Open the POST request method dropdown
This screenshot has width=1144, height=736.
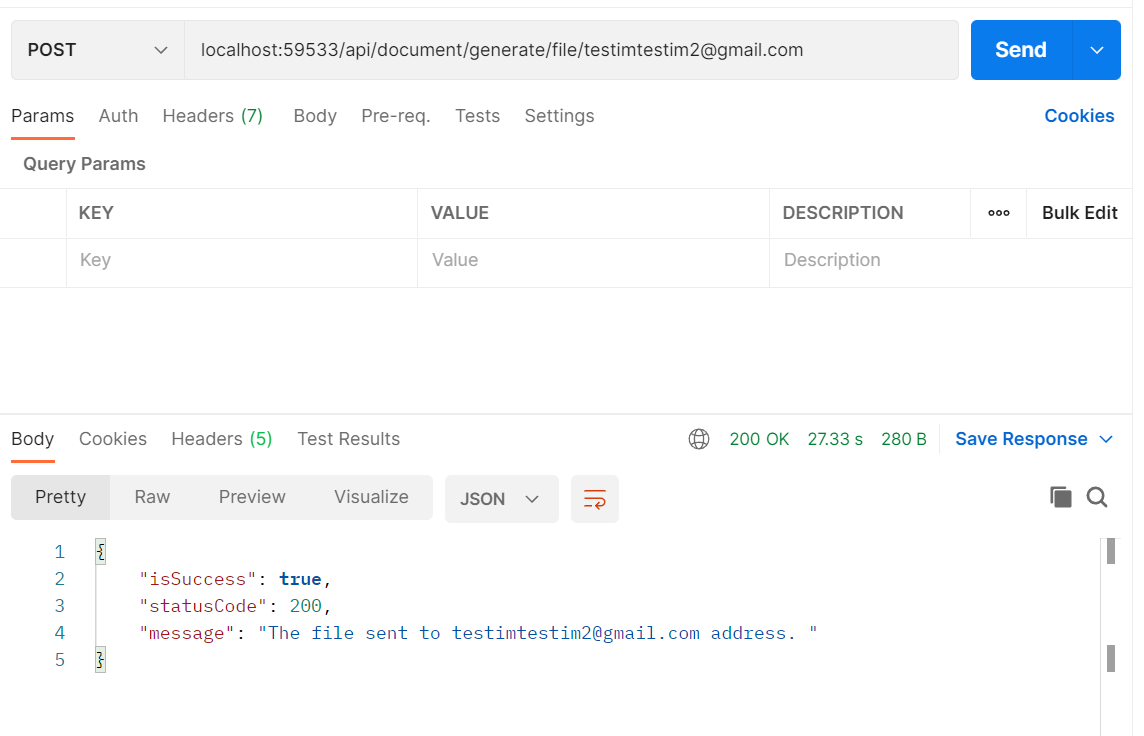(x=97, y=49)
